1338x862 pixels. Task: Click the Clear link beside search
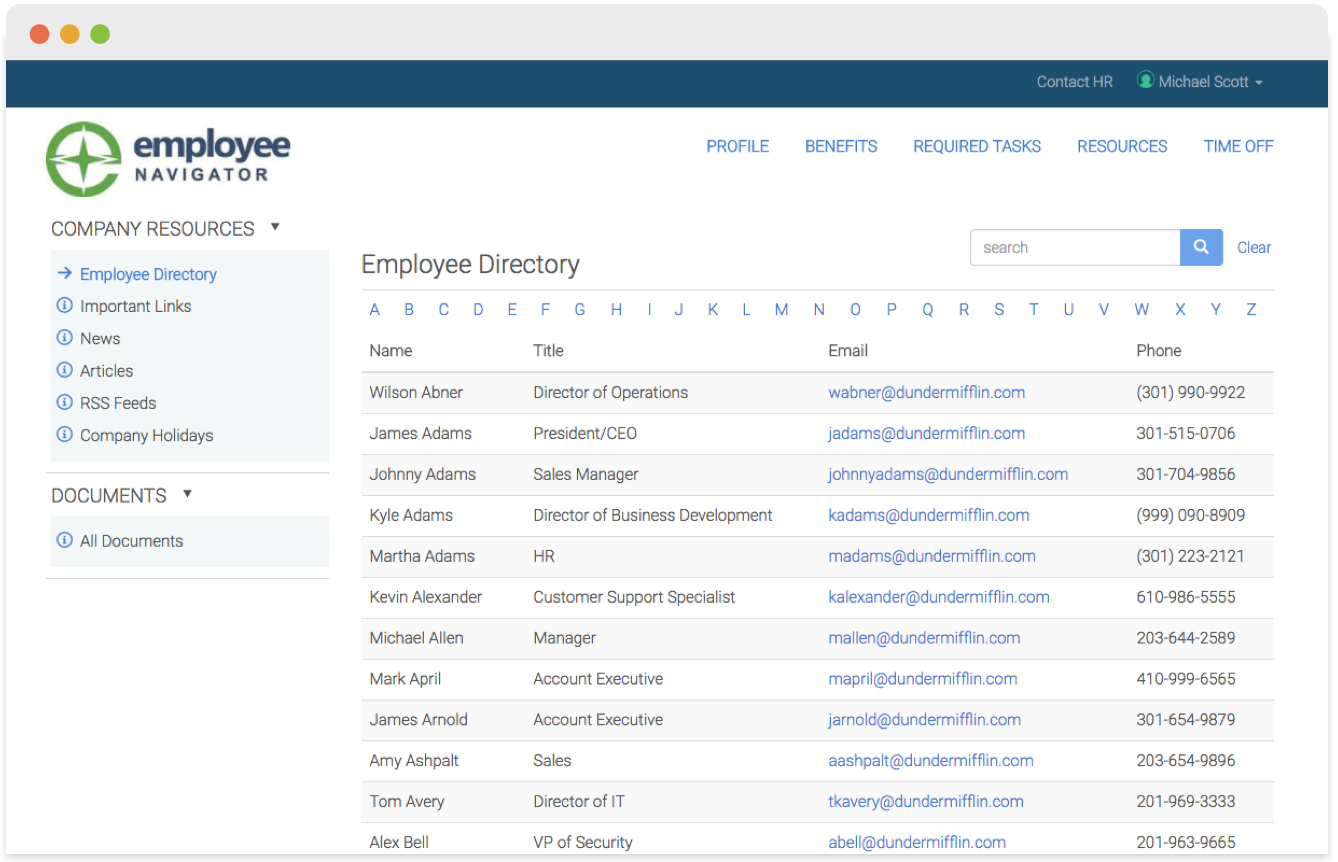(1254, 247)
